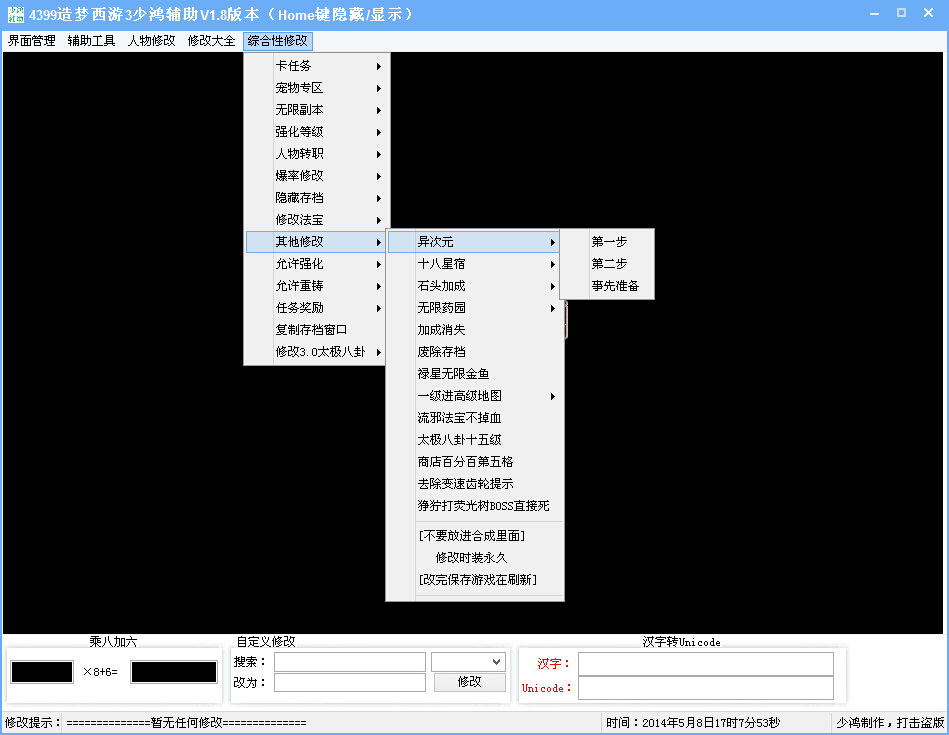Click the 修改 button
949x735 pixels.
click(470, 682)
